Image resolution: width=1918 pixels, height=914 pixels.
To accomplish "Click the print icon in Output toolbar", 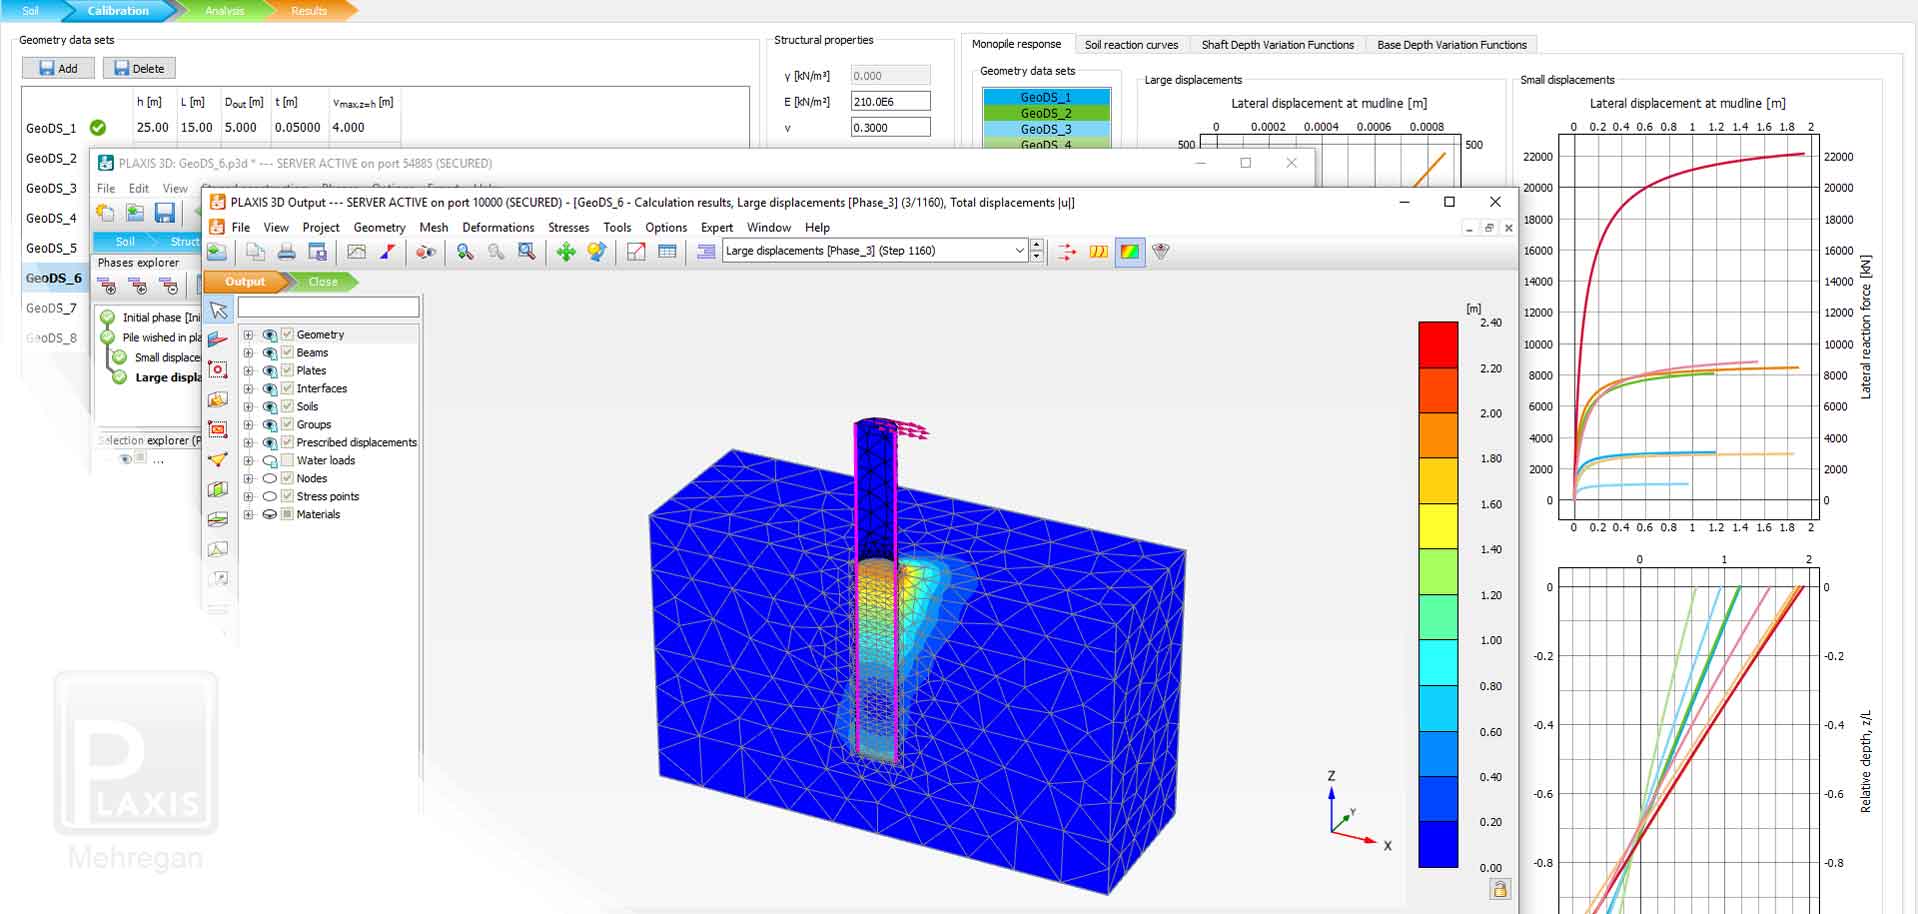I will [287, 252].
